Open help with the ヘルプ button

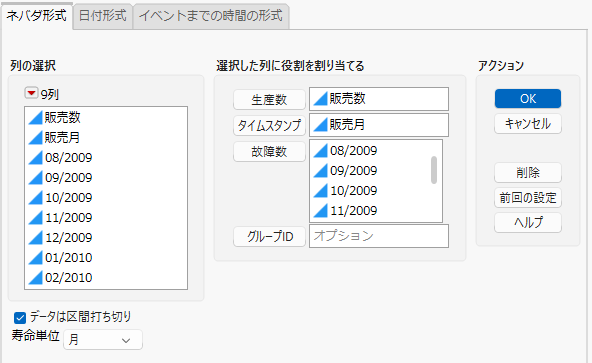[x=528, y=222]
